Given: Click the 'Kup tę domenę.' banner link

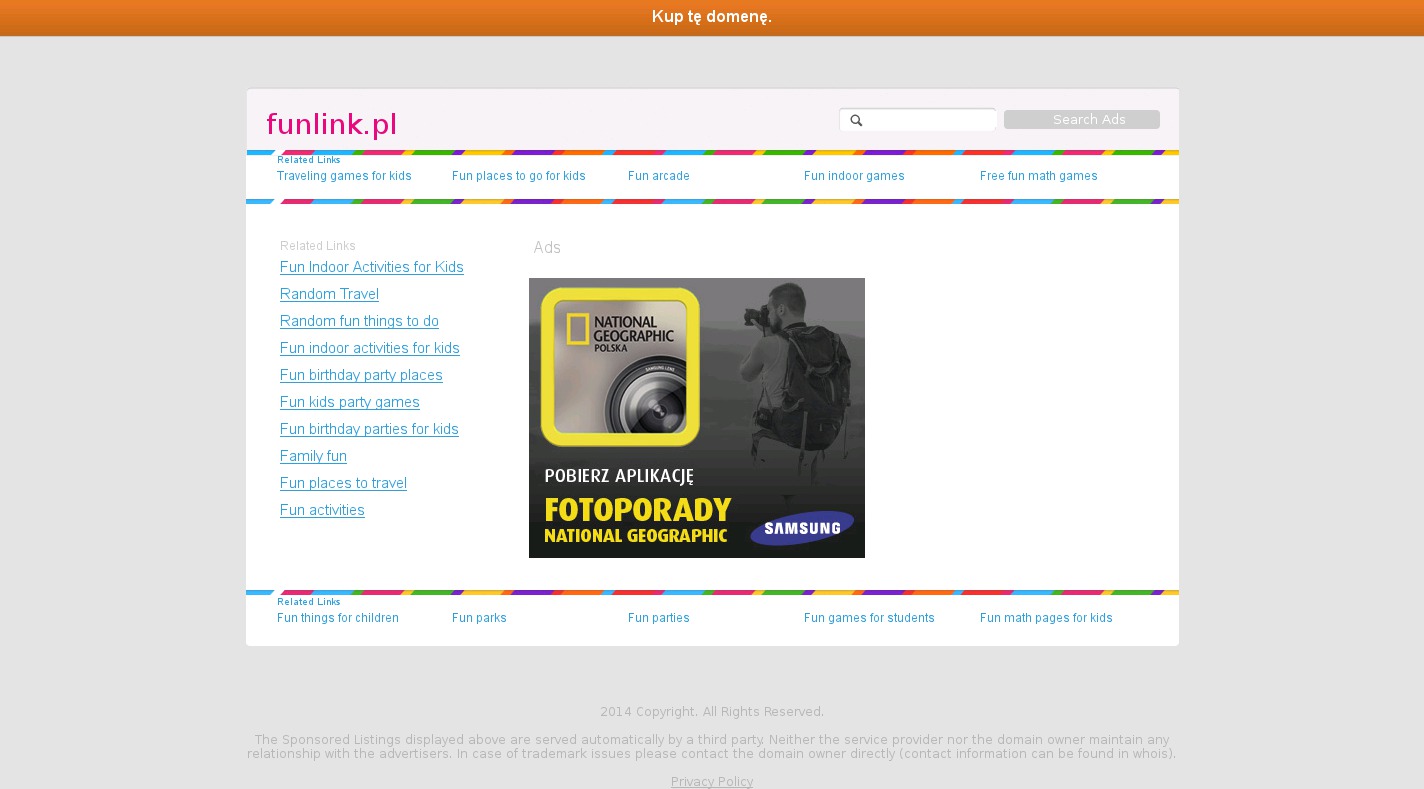Looking at the screenshot, I should tap(711, 17).
